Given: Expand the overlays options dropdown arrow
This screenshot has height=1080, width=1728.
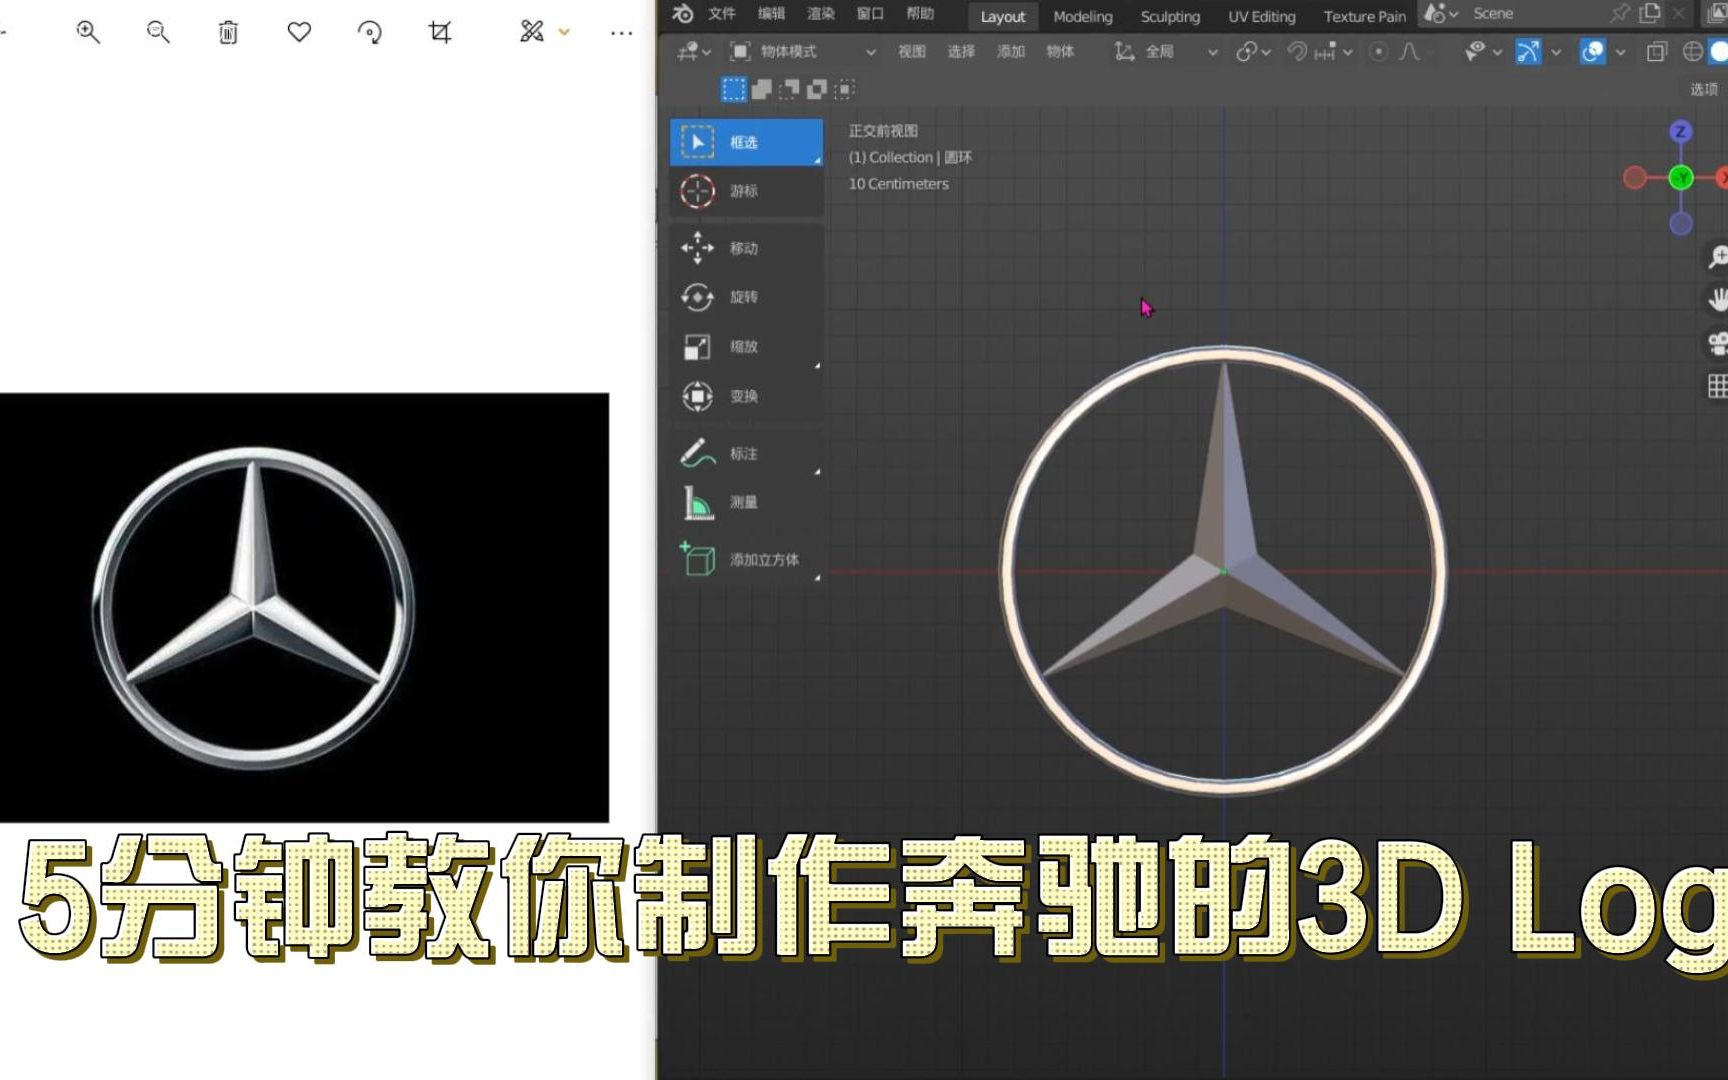Looking at the screenshot, I should pyautogui.click(x=1620, y=52).
